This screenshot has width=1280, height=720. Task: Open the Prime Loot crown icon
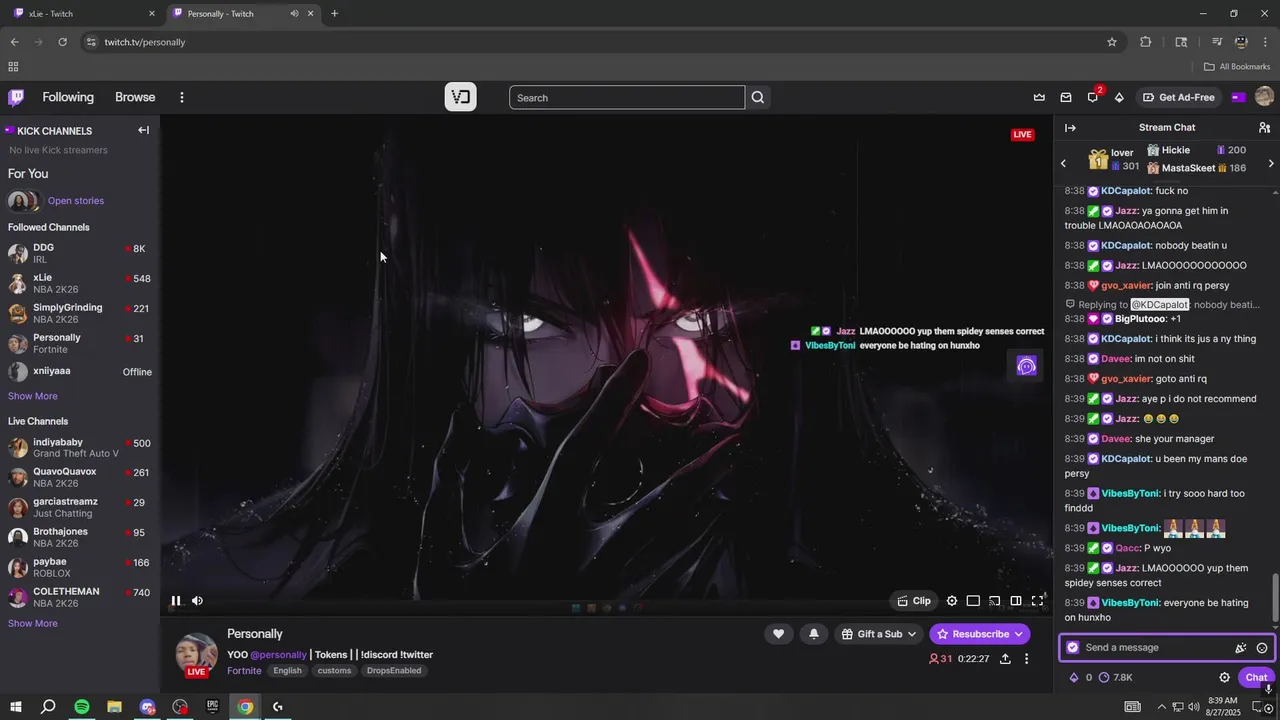coord(1039,97)
